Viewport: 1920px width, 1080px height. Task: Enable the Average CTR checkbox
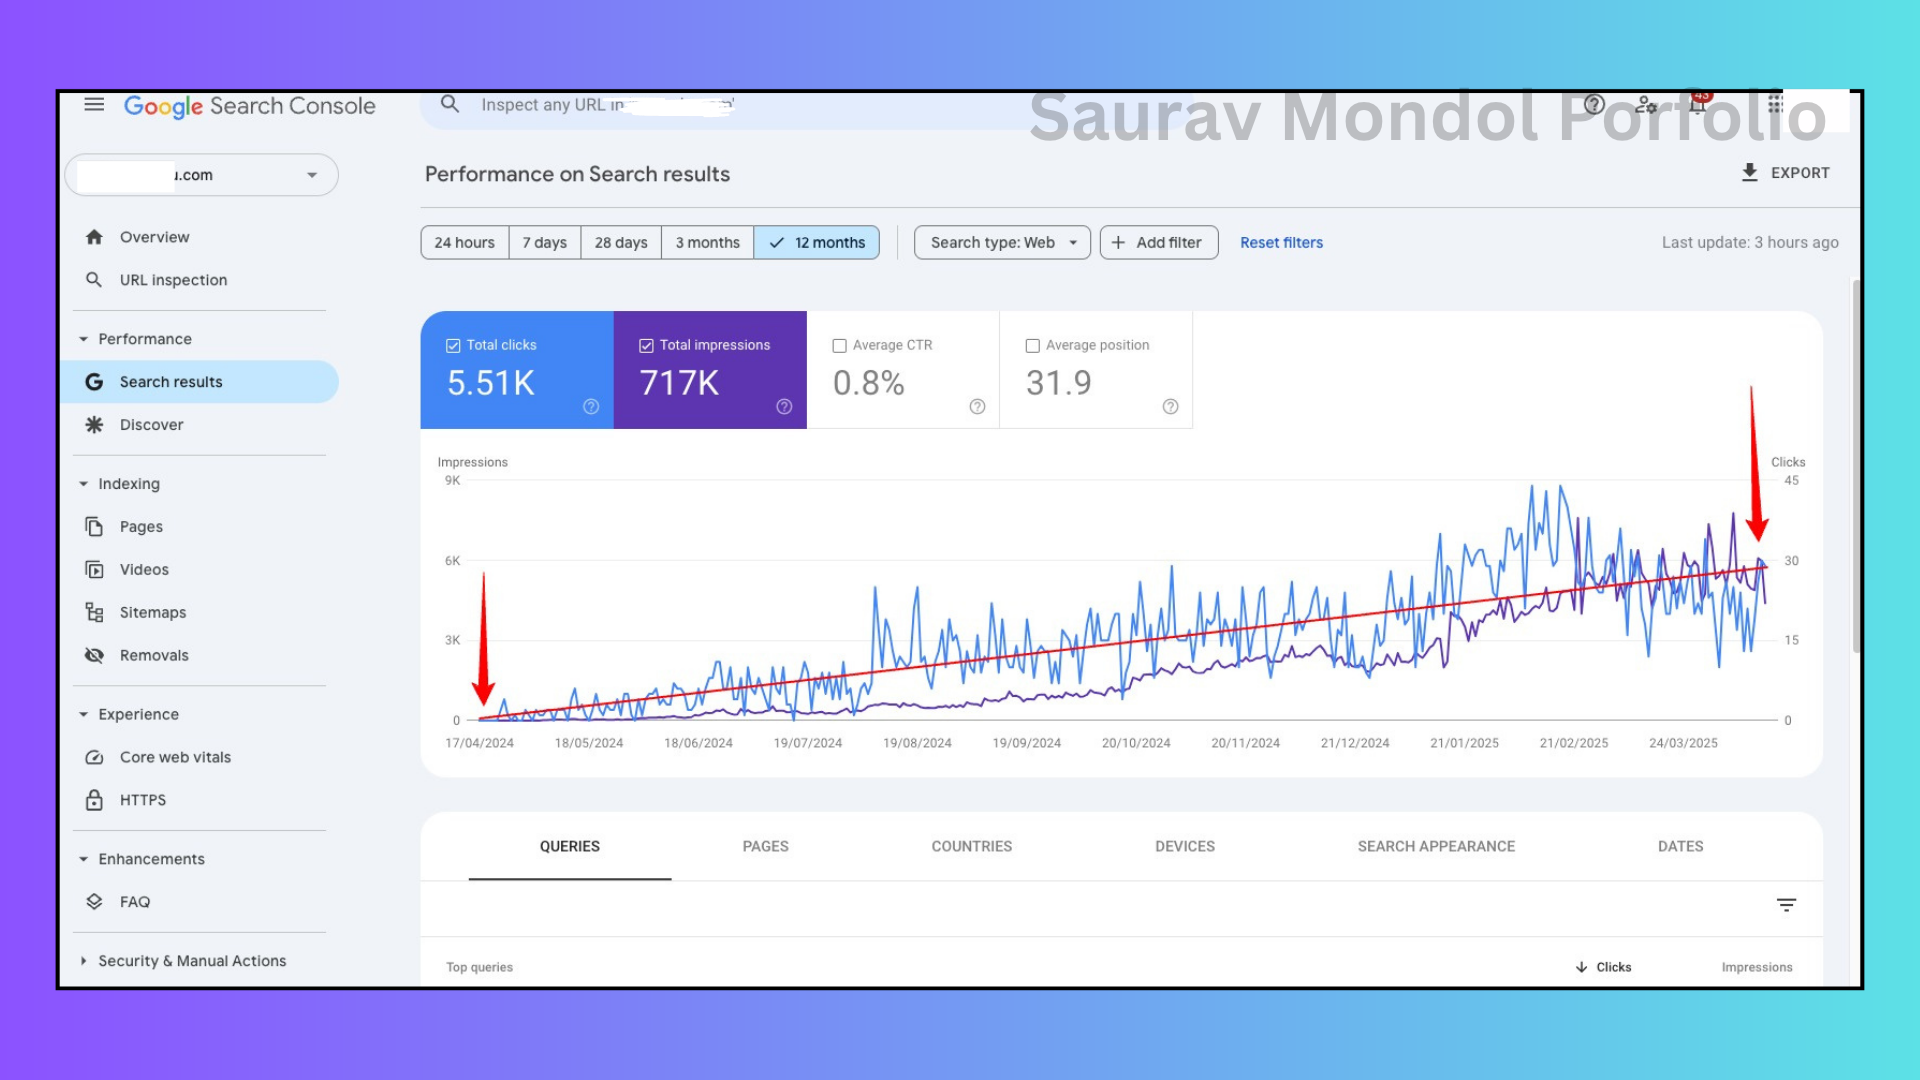coord(839,345)
